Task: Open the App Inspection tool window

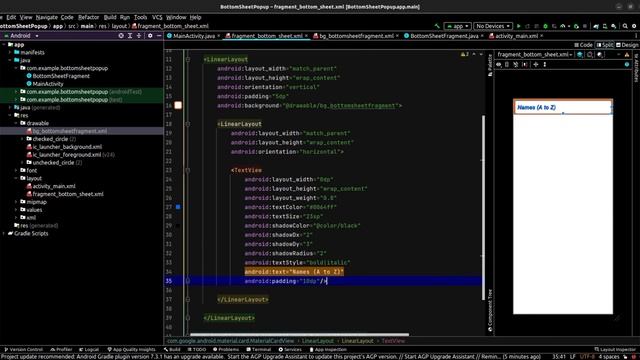Action: pyautogui.click(x=328, y=349)
